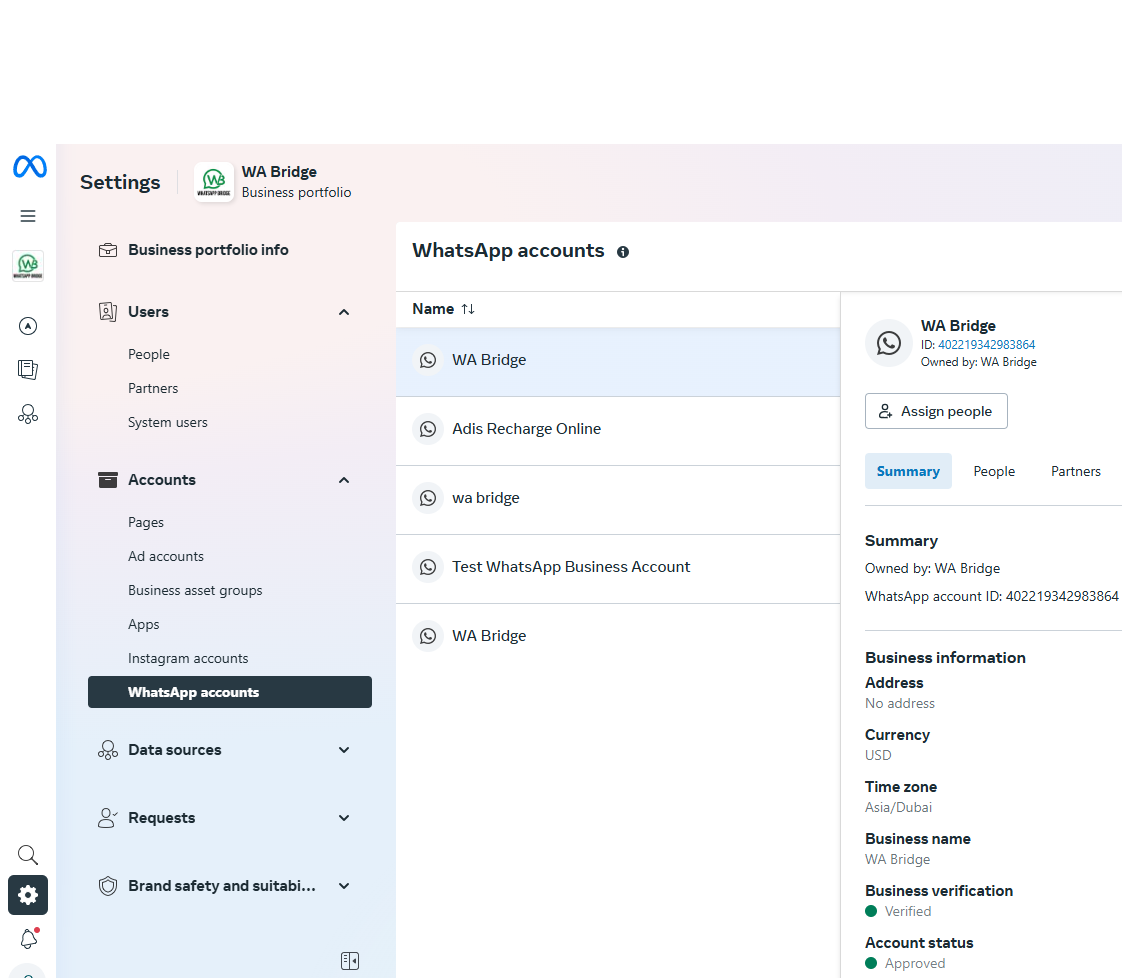This screenshot has height=978, width=1122.
Task: Open Business asset groups
Action: pos(195,590)
